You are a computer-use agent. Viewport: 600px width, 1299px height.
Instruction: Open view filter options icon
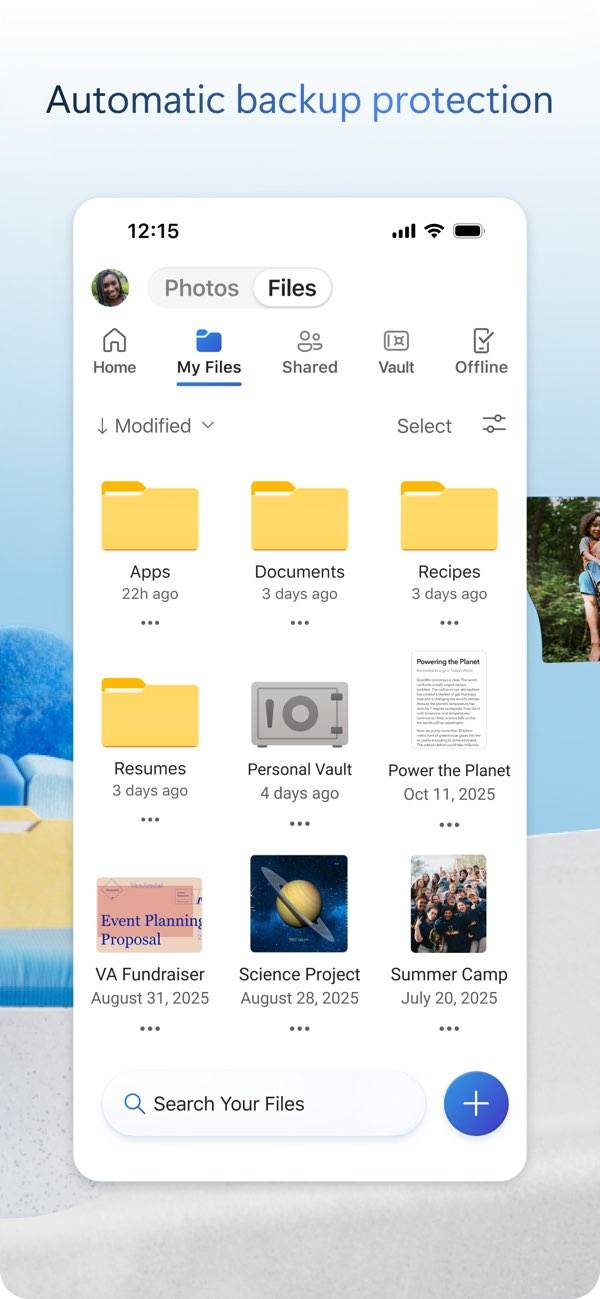pos(494,425)
